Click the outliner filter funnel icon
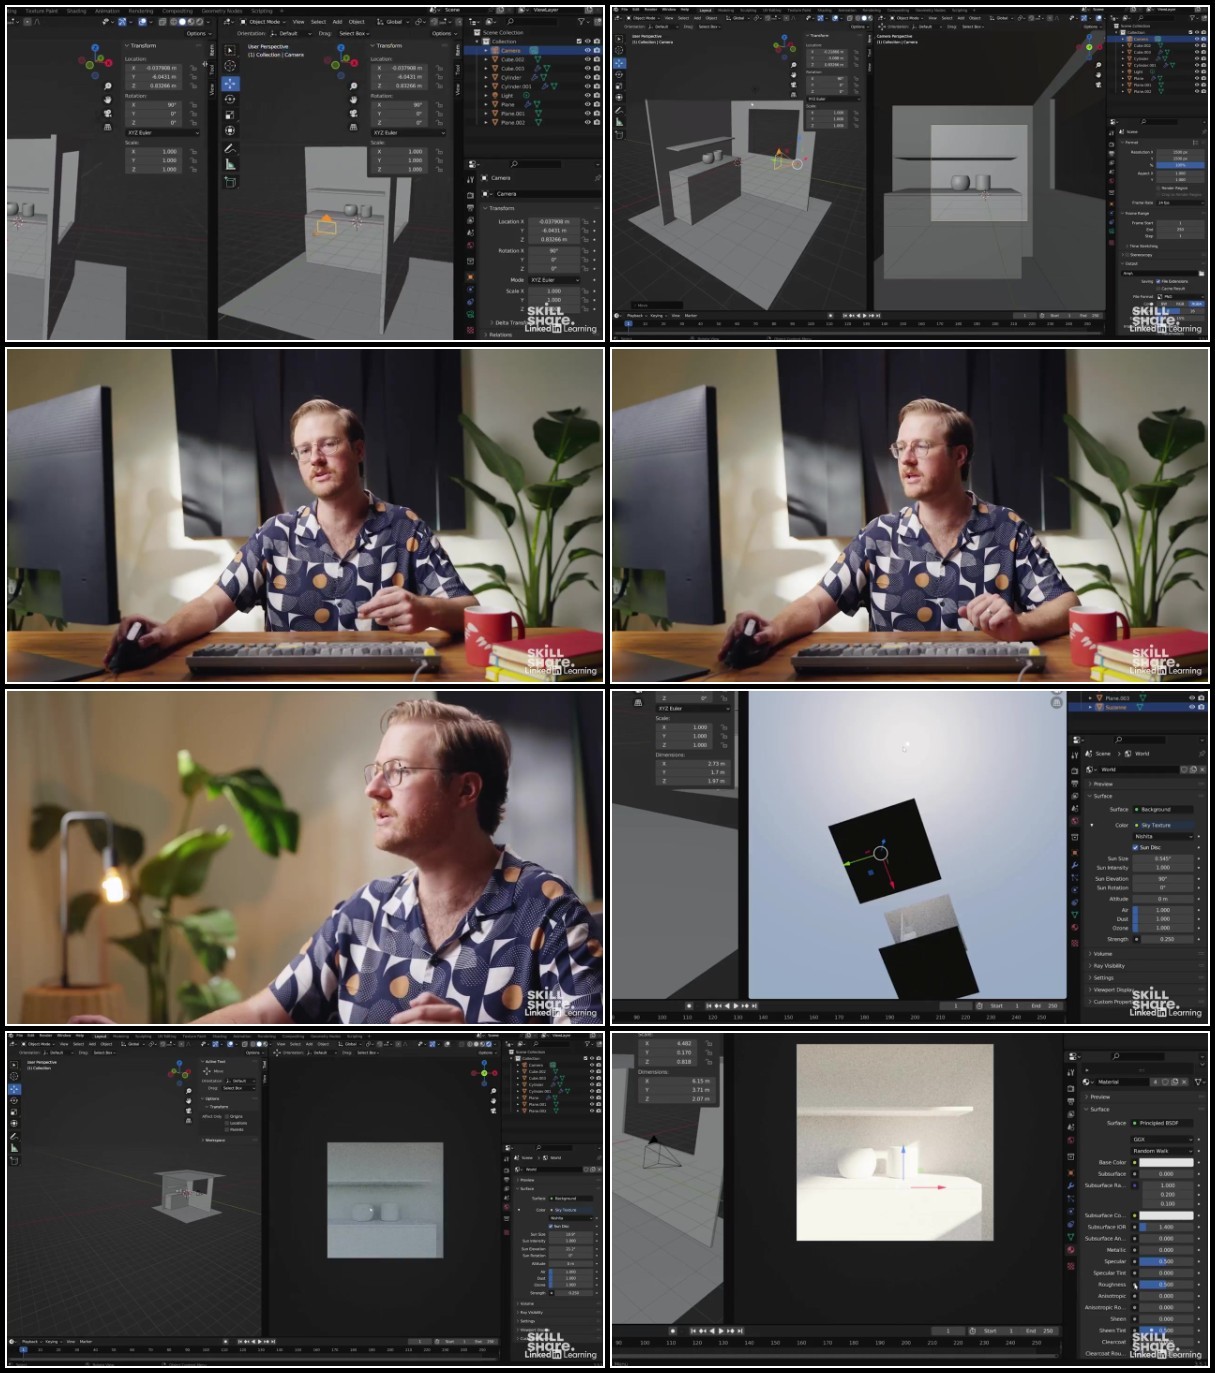Image resolution: width=1215 pixels, height=1373 pixels. click(x=582, y=21)
